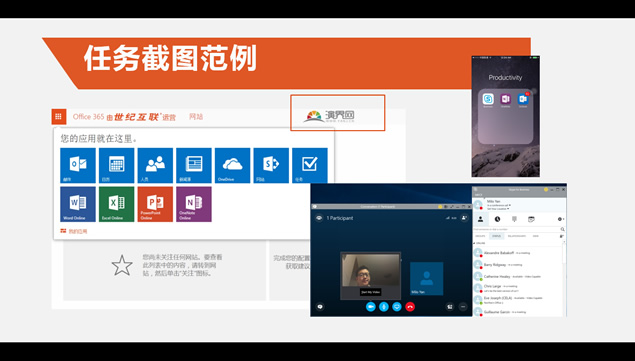Launch the OneDrive tile
Screen dimensions: 635x361
click(x=232, y=165)
